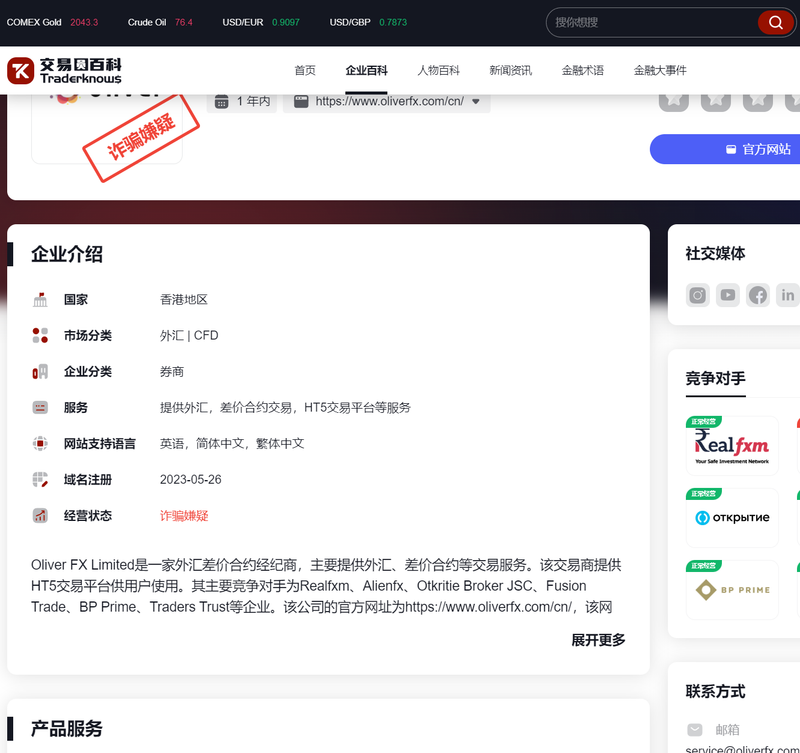Click the 券商 category value

[x=172, y=372]
